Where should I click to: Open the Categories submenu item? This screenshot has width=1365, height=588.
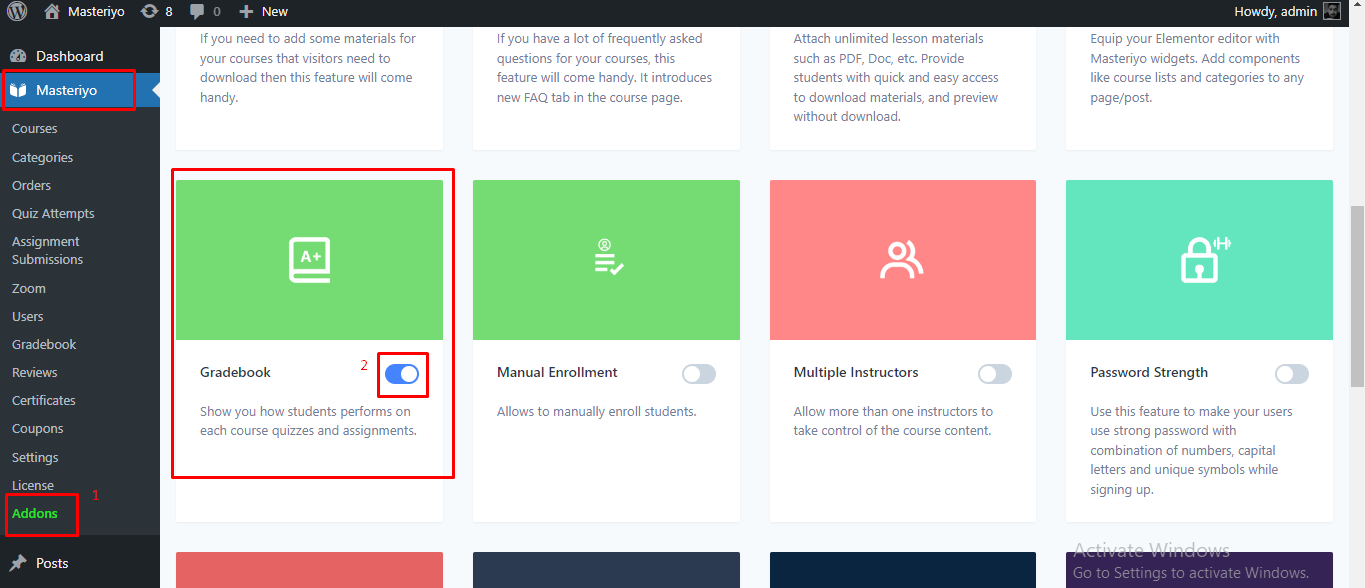pos(42,157)
